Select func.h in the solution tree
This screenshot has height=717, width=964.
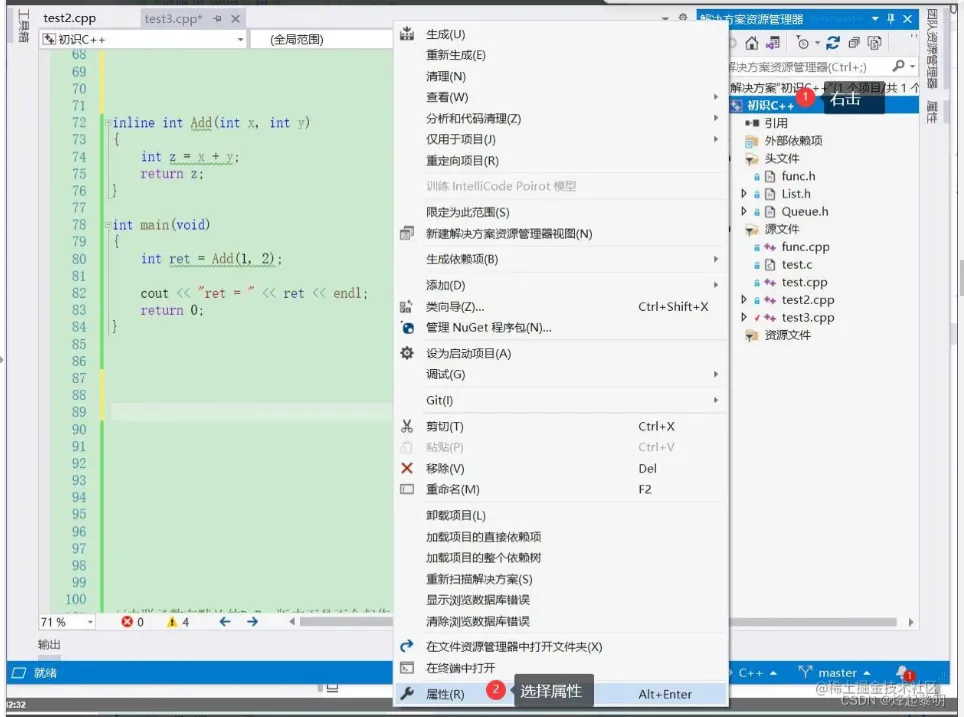click(x=798, y=176)
